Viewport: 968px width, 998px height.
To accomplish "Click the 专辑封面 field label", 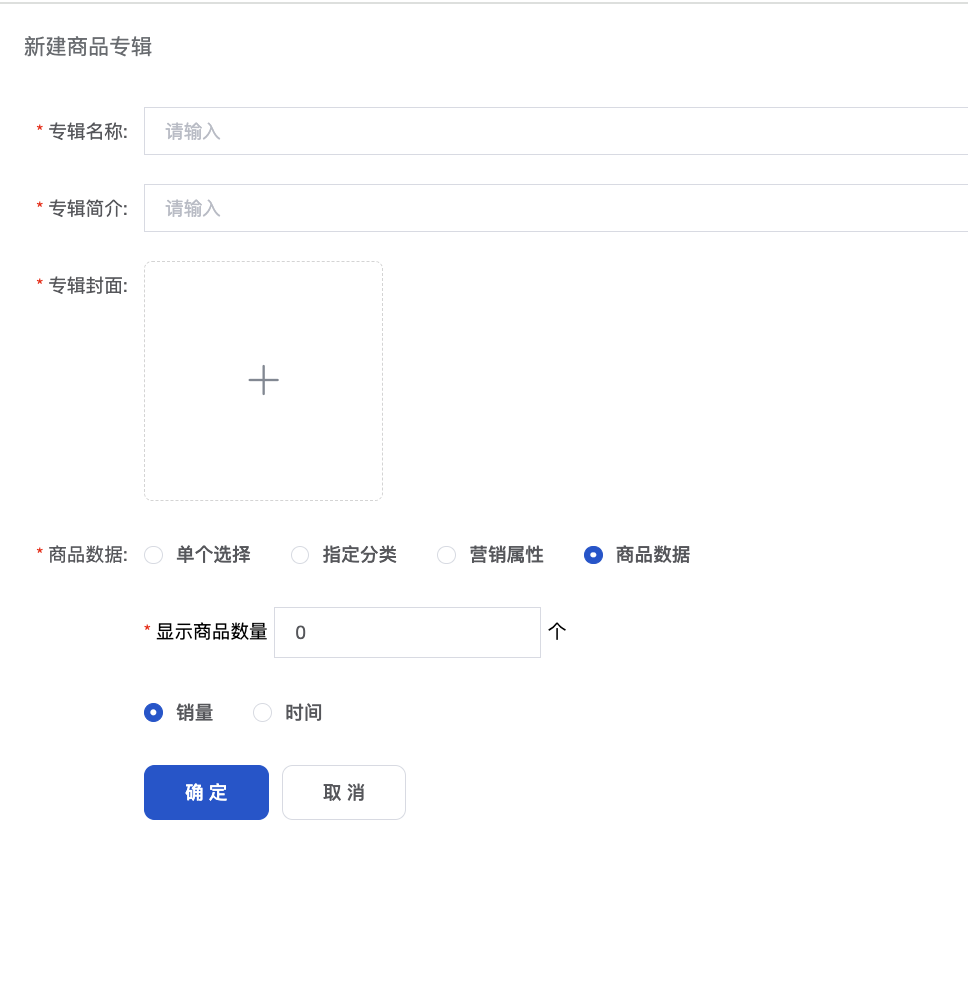I will (x=88, y=285).
